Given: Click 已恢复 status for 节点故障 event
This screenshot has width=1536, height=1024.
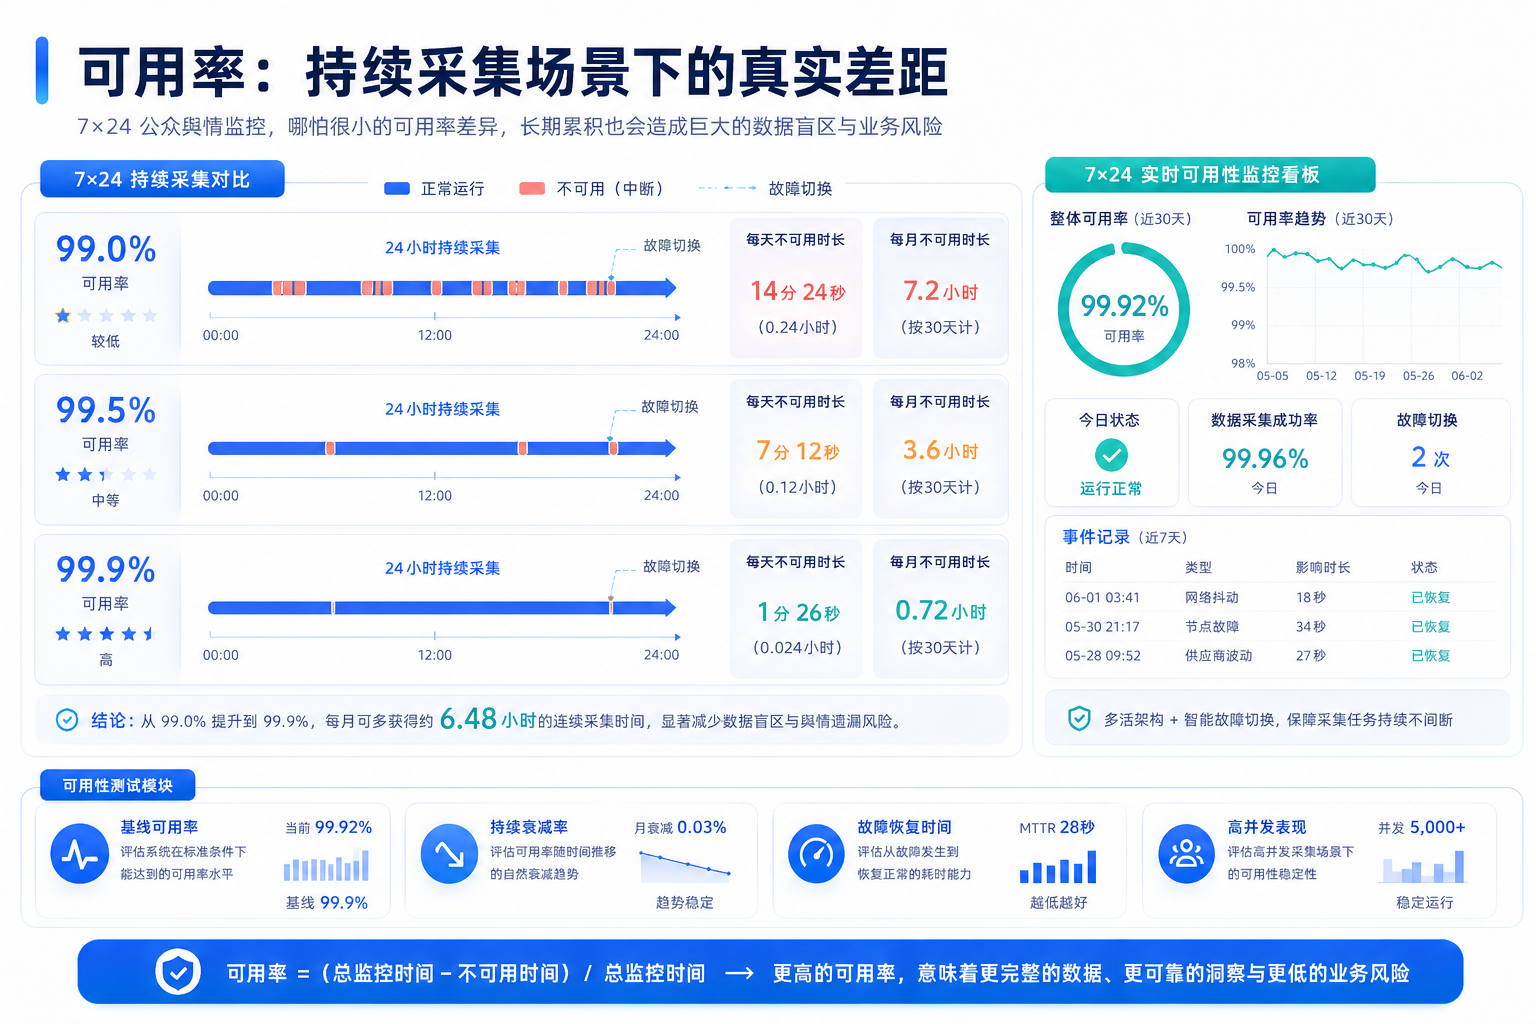Looking at the screenshot, I should click(1431, 626).
